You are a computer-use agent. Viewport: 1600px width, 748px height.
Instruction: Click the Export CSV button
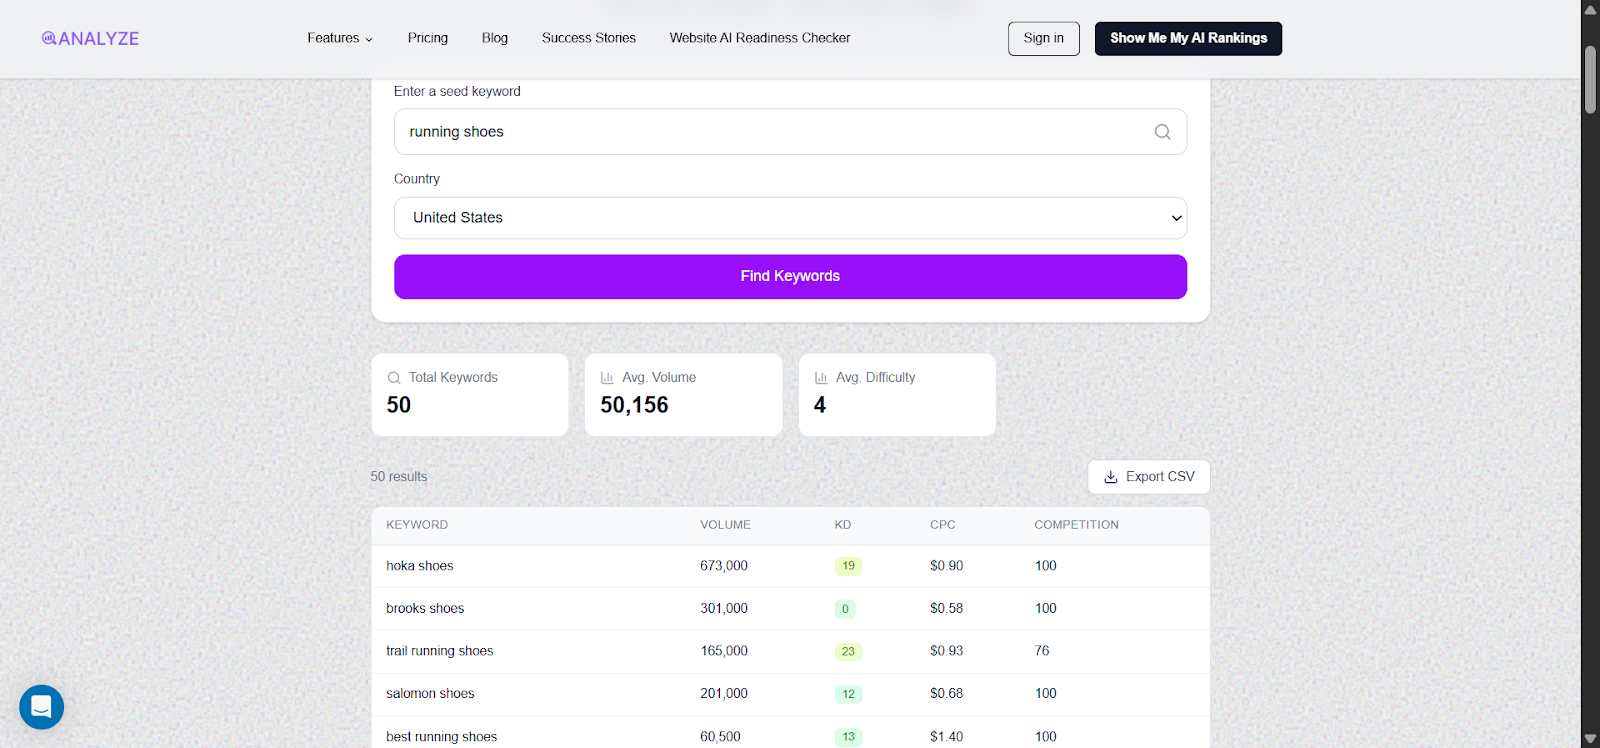click(x=1149, y=477)
